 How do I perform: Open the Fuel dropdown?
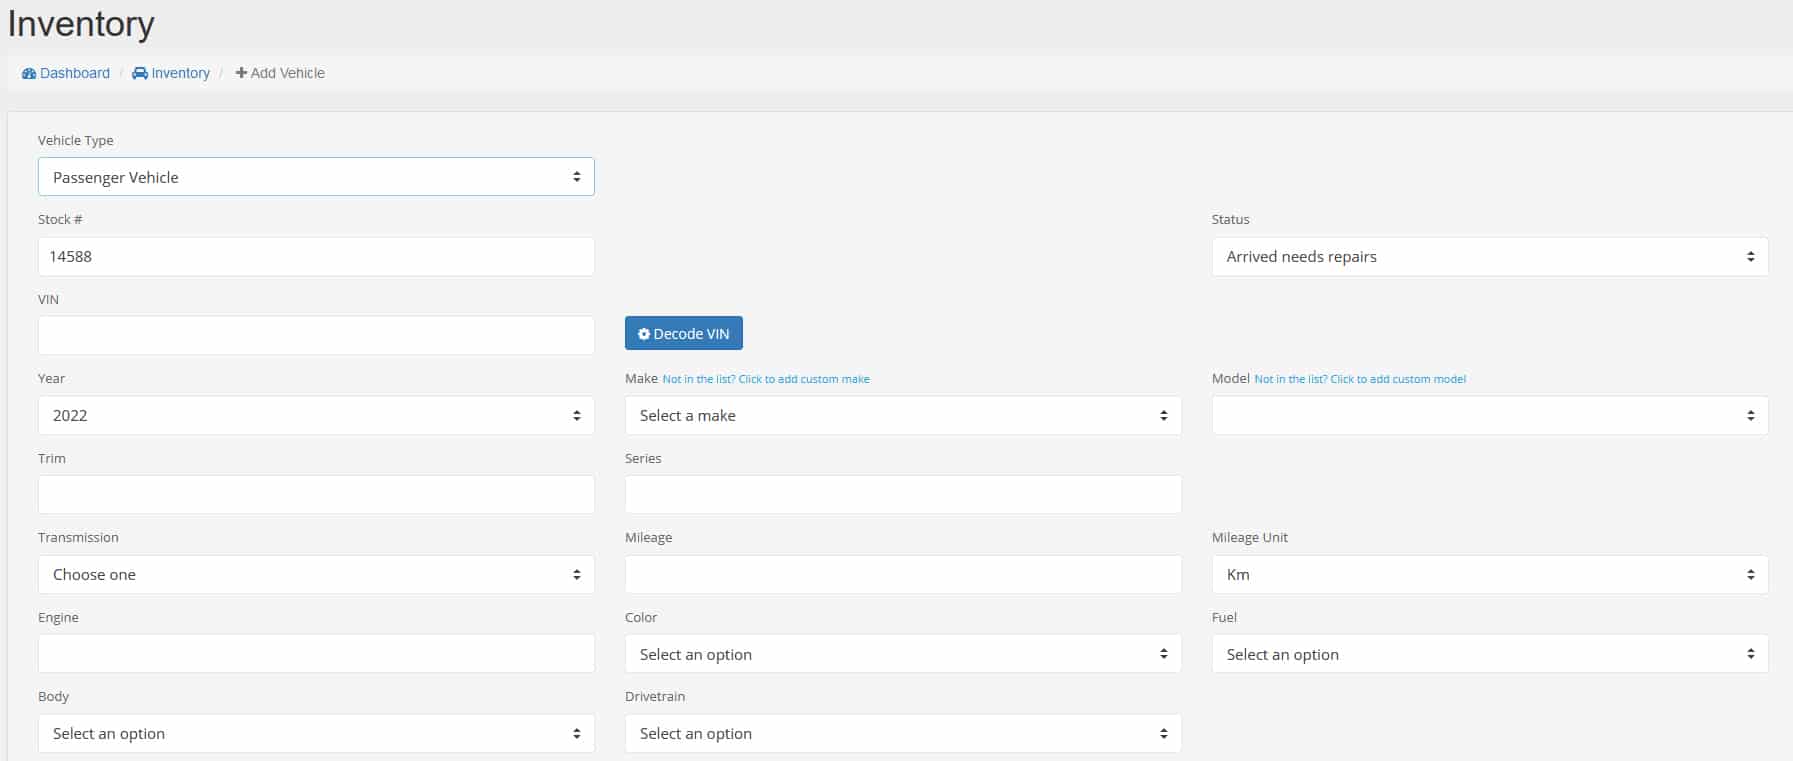point(1490,653)
